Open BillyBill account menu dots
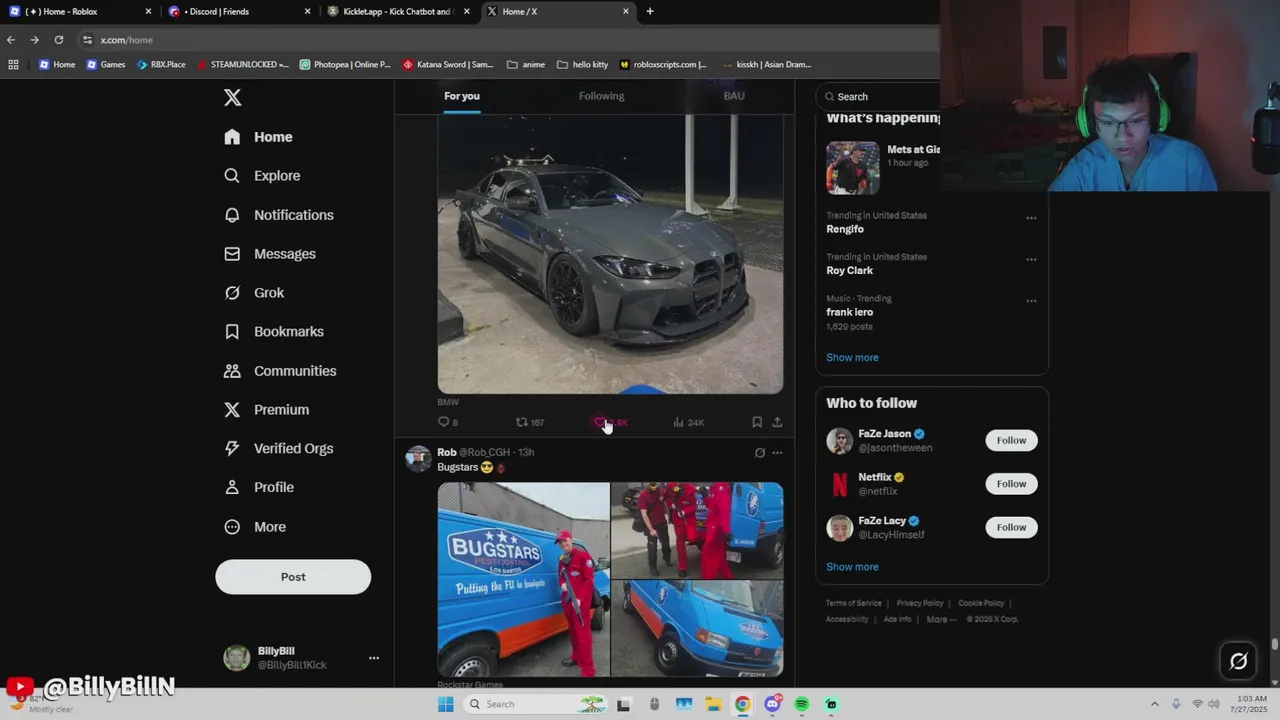Image resolution: width=1280 pixels, height=720 pixels. (374, 658)
